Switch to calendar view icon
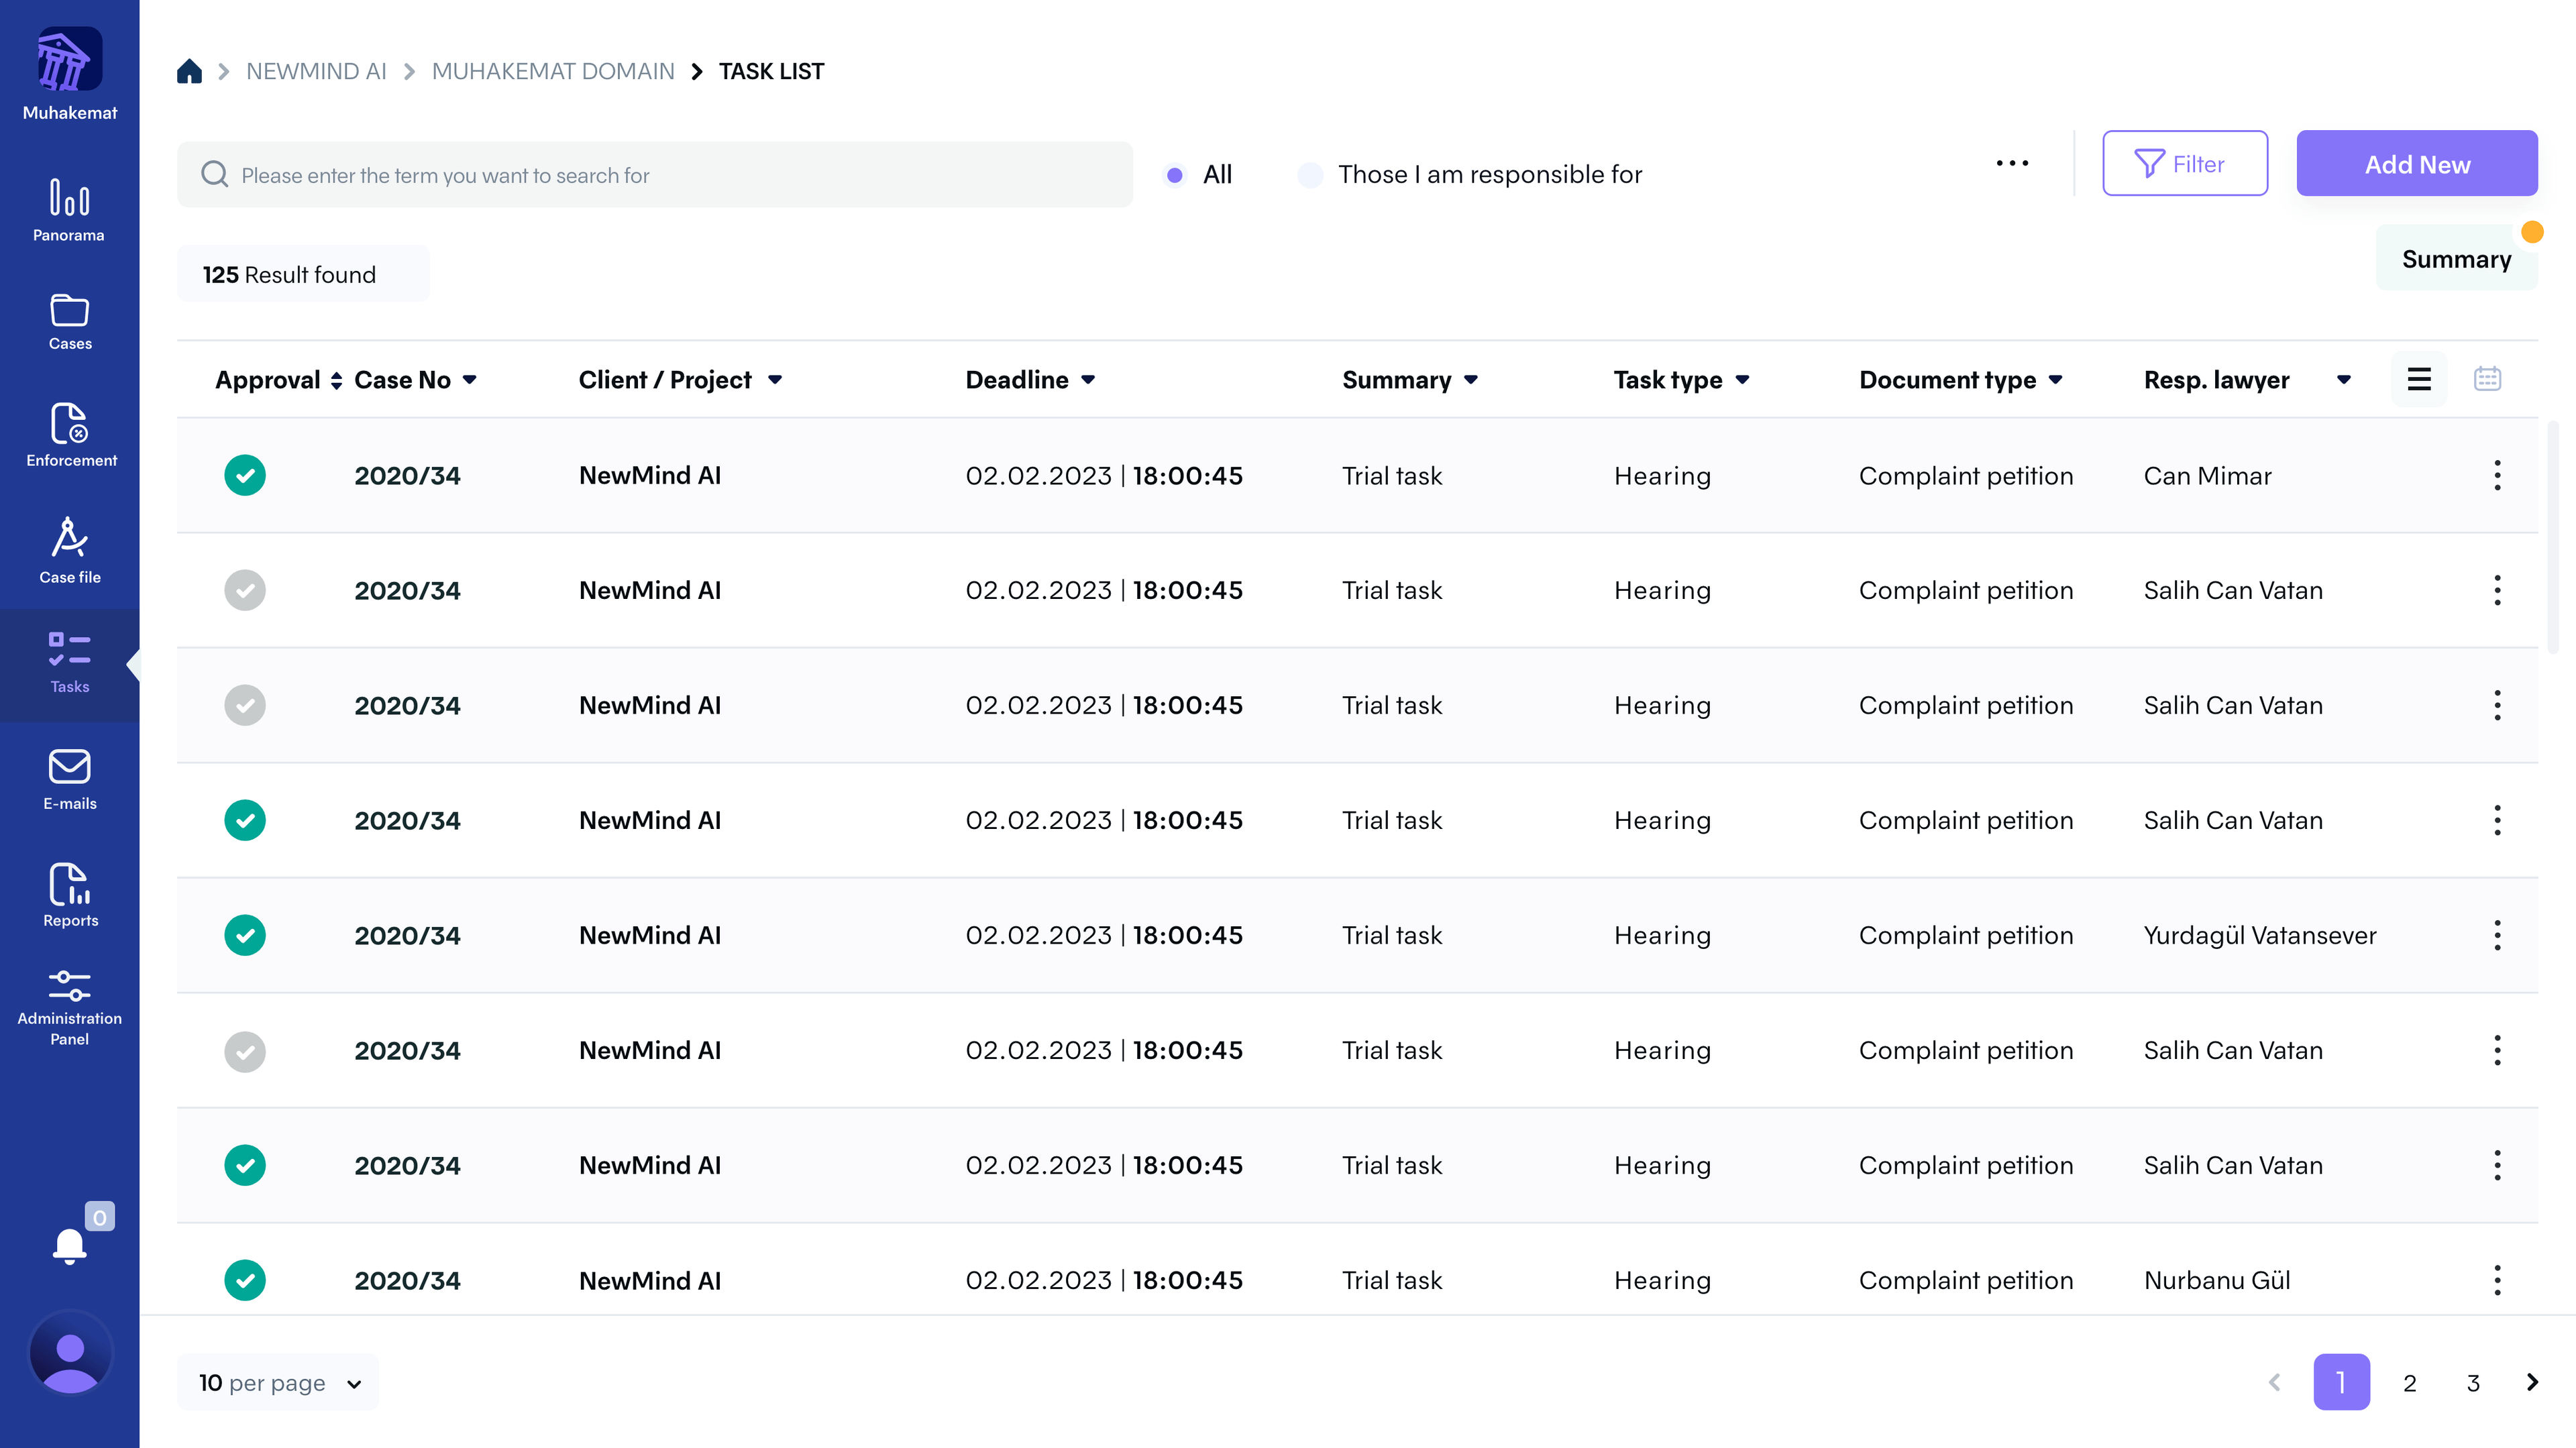 [x=2487, y=379]
